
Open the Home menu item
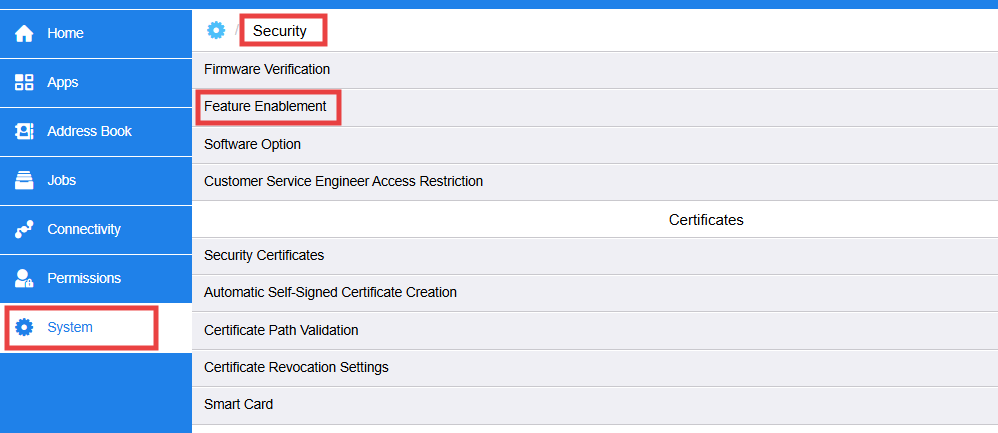[x=65, y=34]
